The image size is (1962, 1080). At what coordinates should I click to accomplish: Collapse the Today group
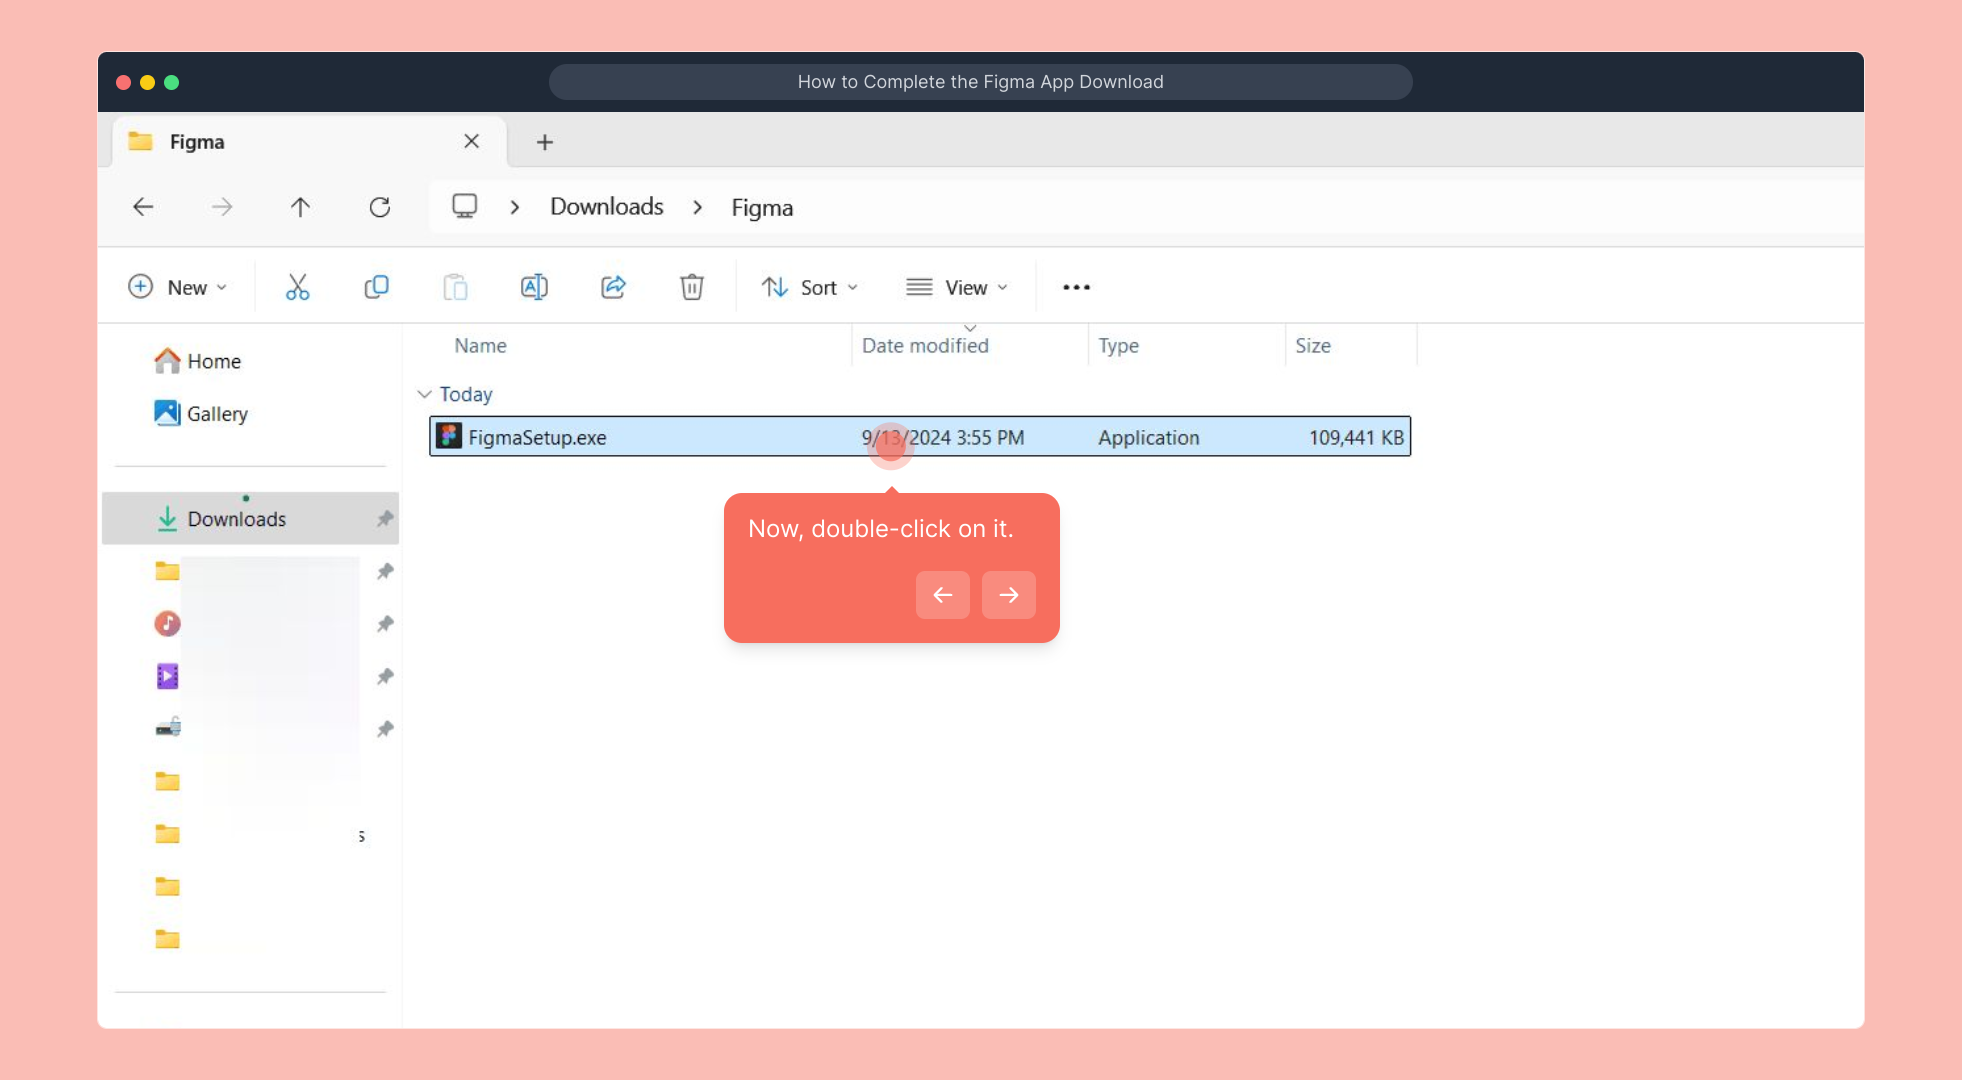coord(424,394)
